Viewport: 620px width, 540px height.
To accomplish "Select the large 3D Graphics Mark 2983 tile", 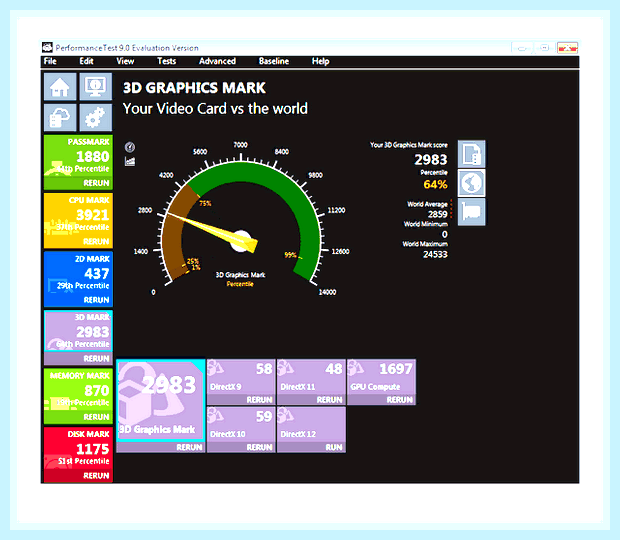I will pyautogui.click(x=161, y=400).
